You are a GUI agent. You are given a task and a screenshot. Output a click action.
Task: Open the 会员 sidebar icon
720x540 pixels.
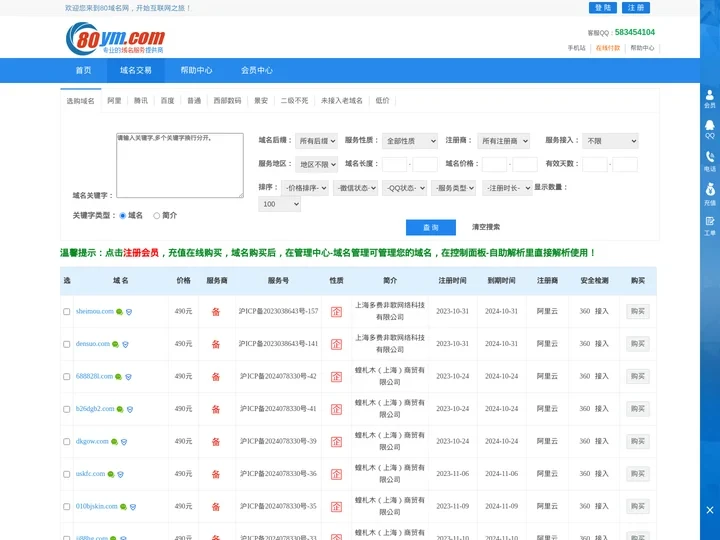click(x=709, y=99)
